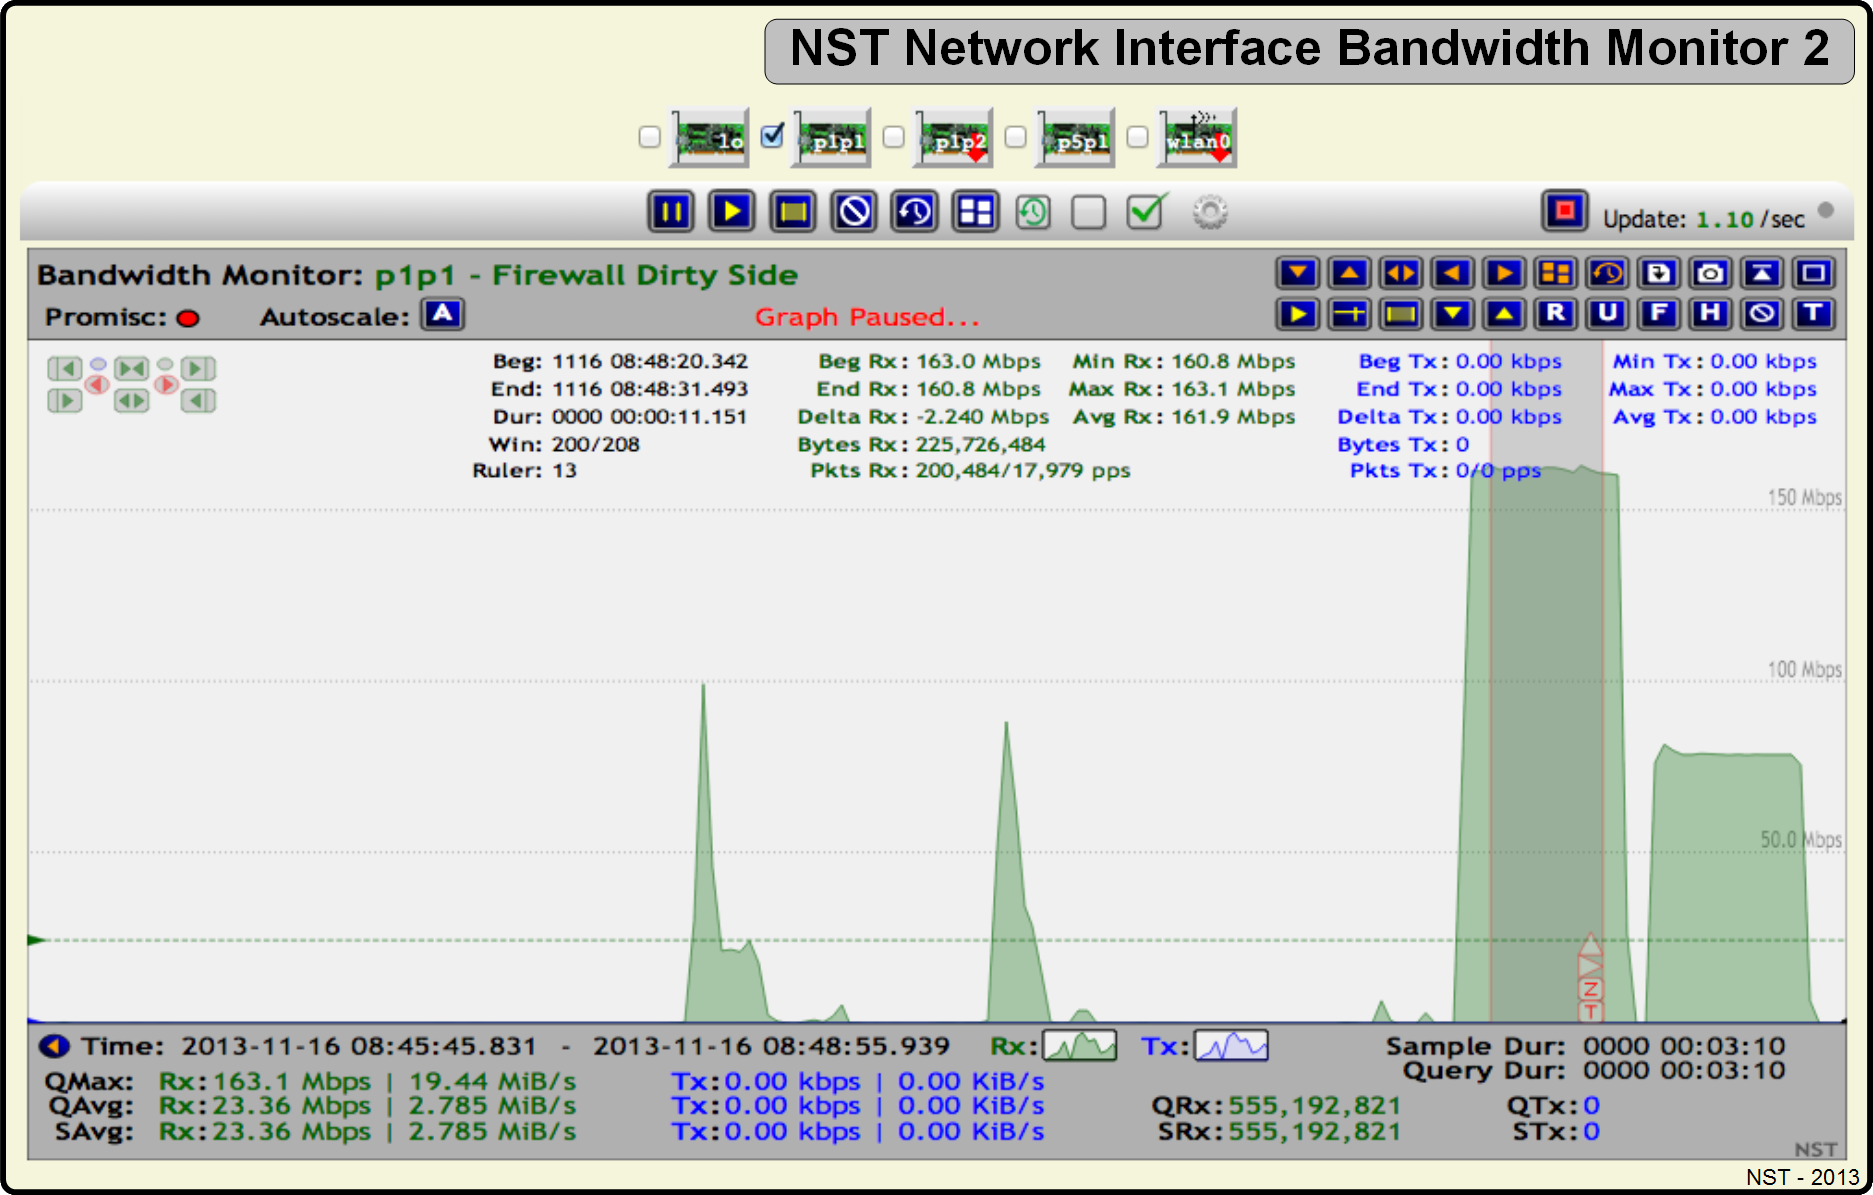Click window left-edge move-right green button
The image size is (1873, 1195).
(x=65, y=401)
